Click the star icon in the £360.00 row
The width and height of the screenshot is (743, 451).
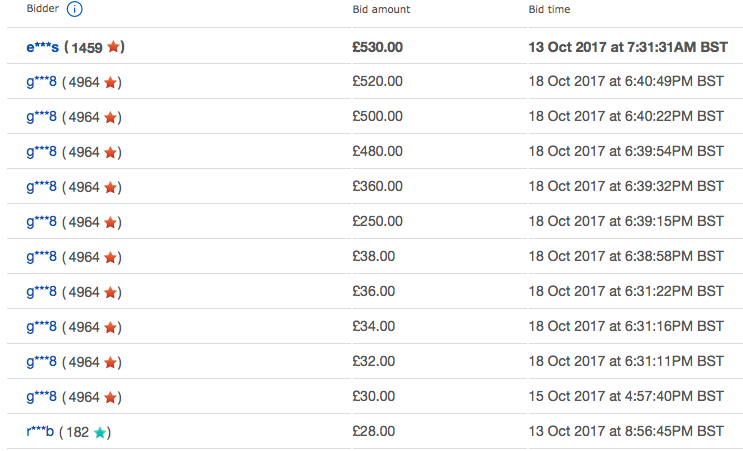pyautogui.click(x=110, y=187)
